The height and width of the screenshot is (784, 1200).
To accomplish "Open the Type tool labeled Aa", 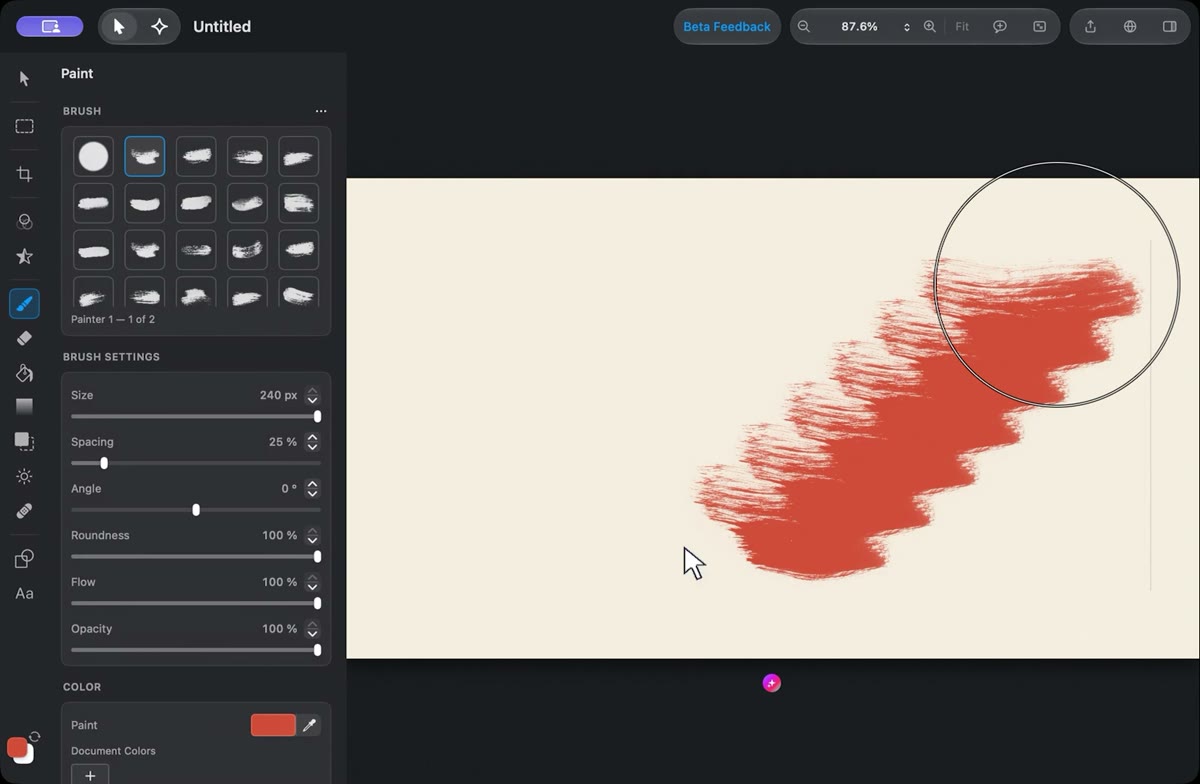I will [24, 593].
